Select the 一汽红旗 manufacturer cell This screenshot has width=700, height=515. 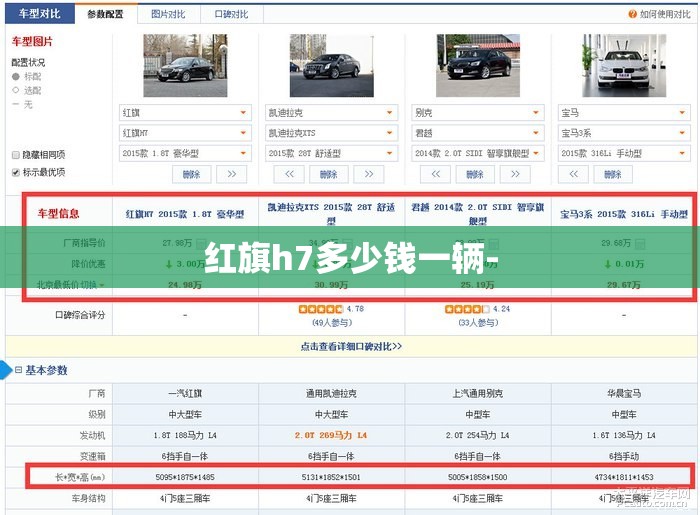pyautogui.click(x=185, y=394)
